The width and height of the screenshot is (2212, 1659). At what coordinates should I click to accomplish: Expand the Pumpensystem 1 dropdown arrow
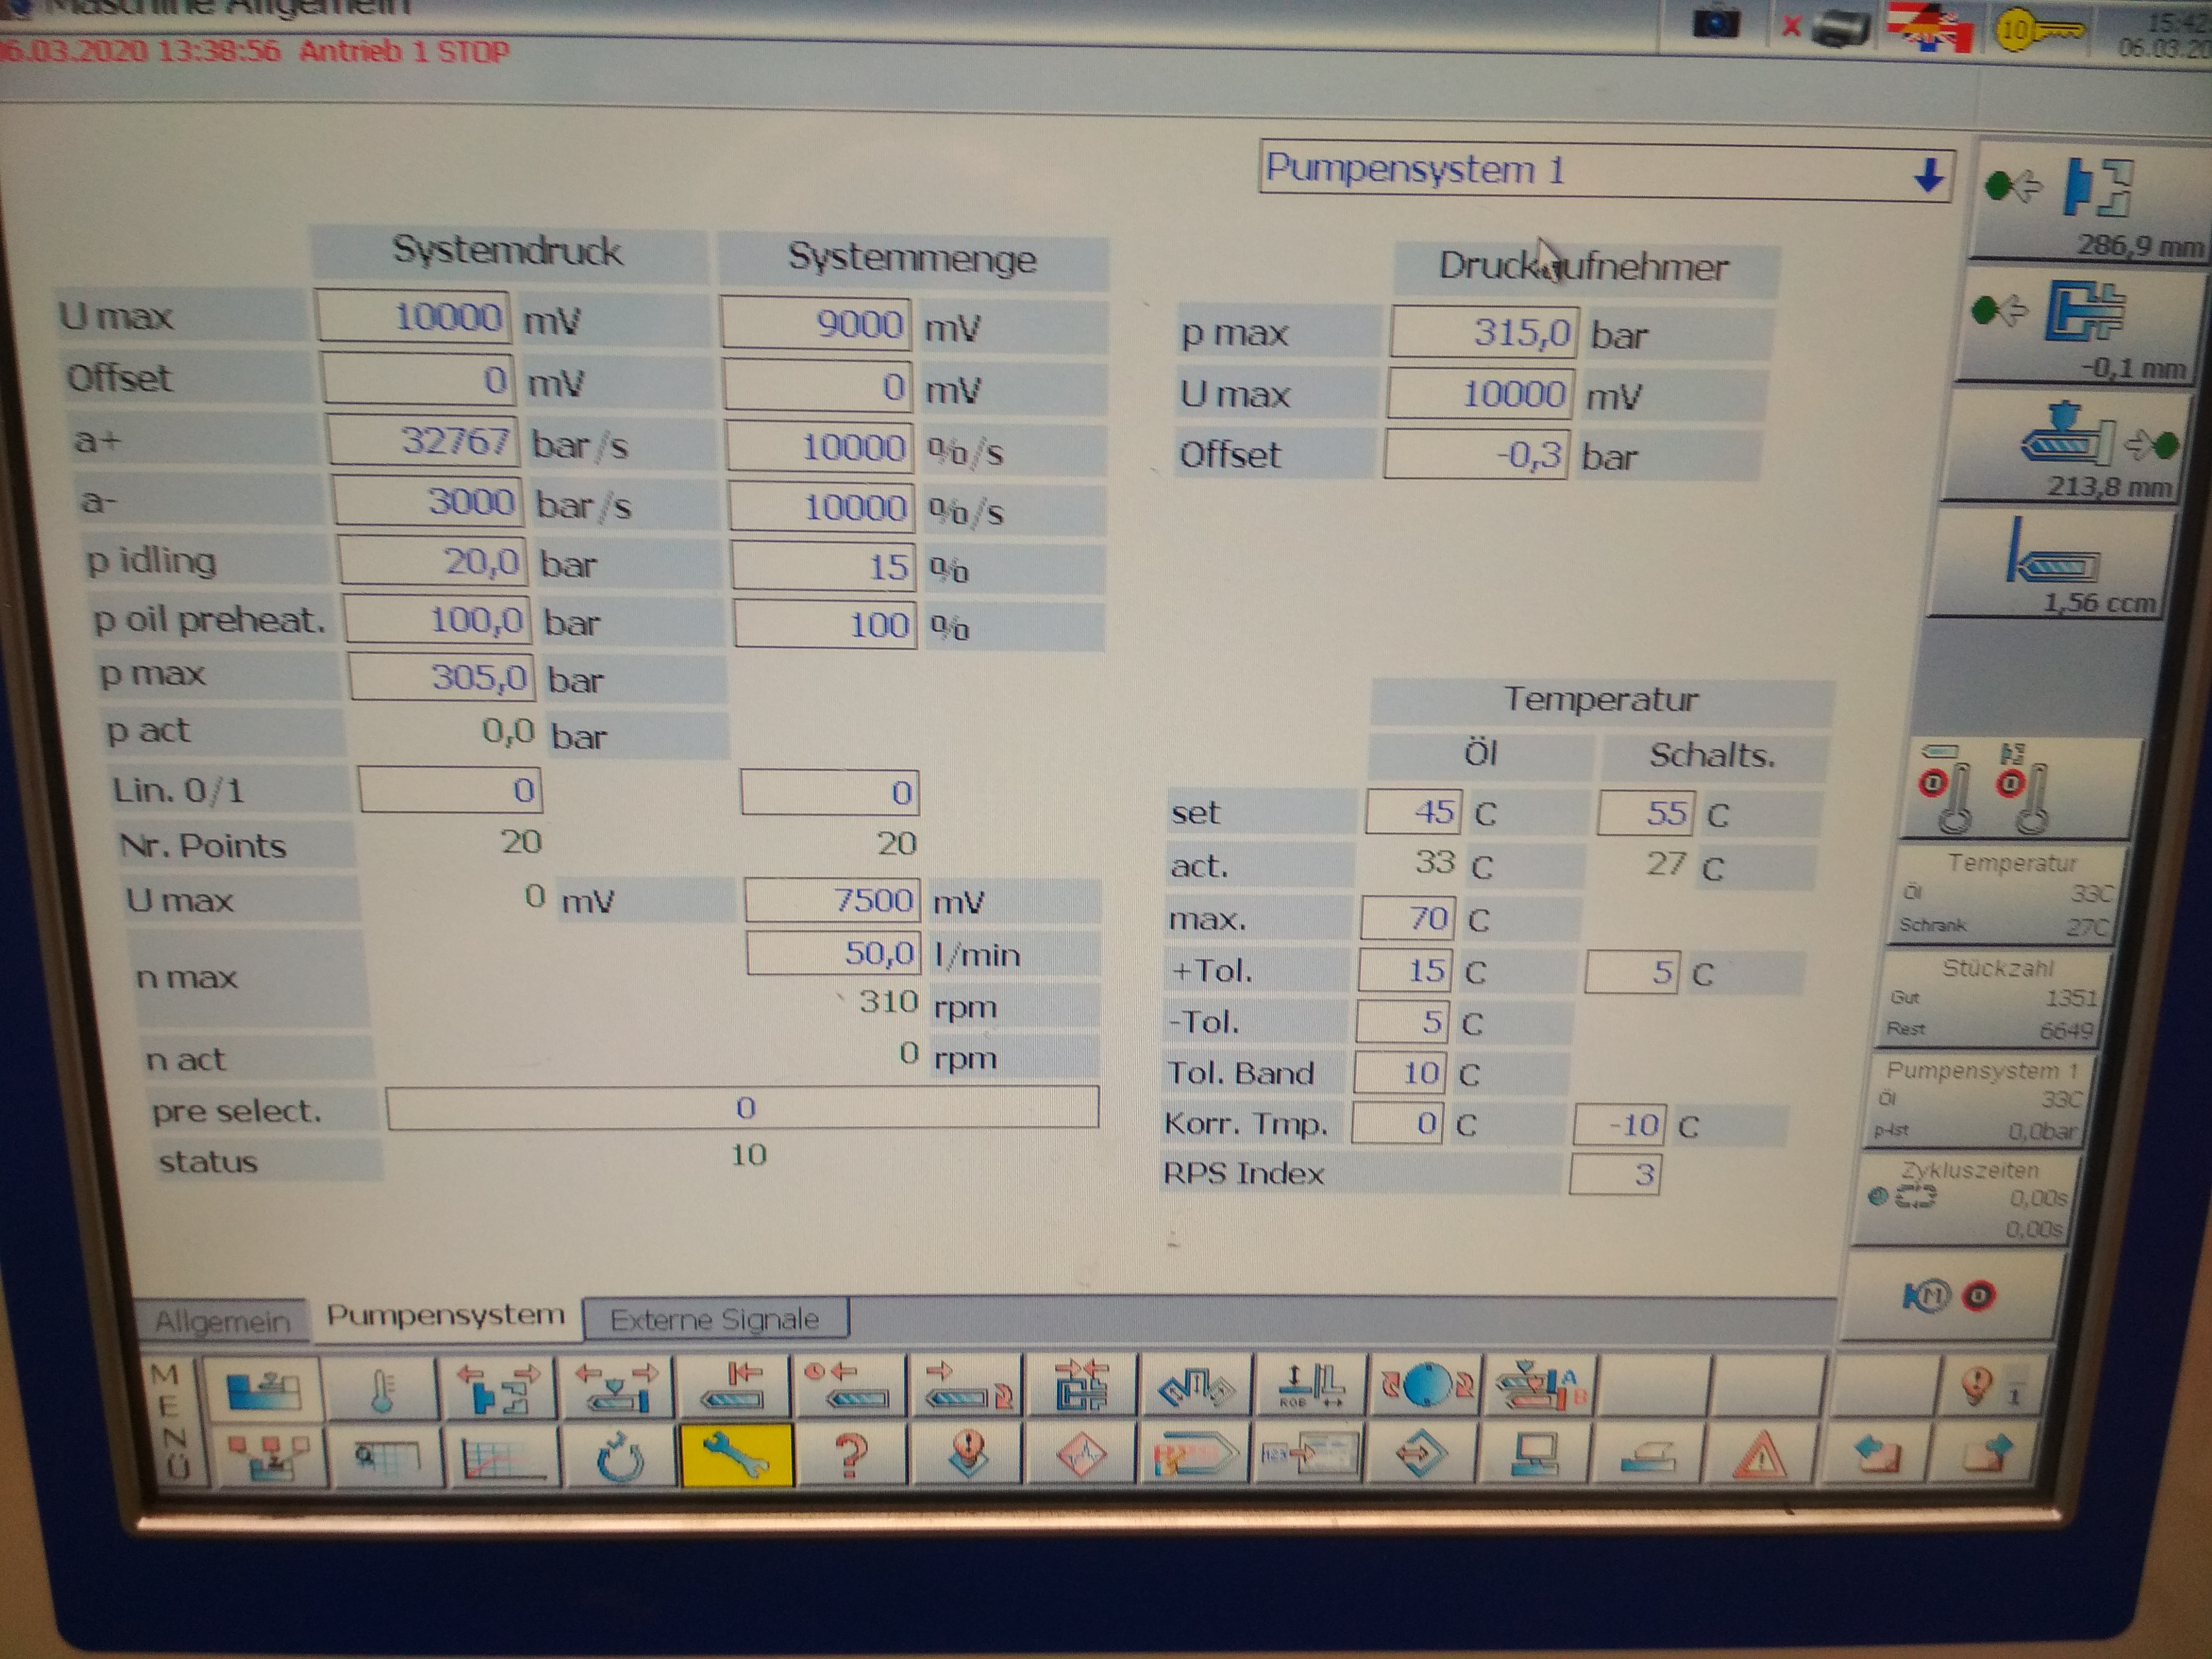pyautogui.click(x=1928, y=176)
